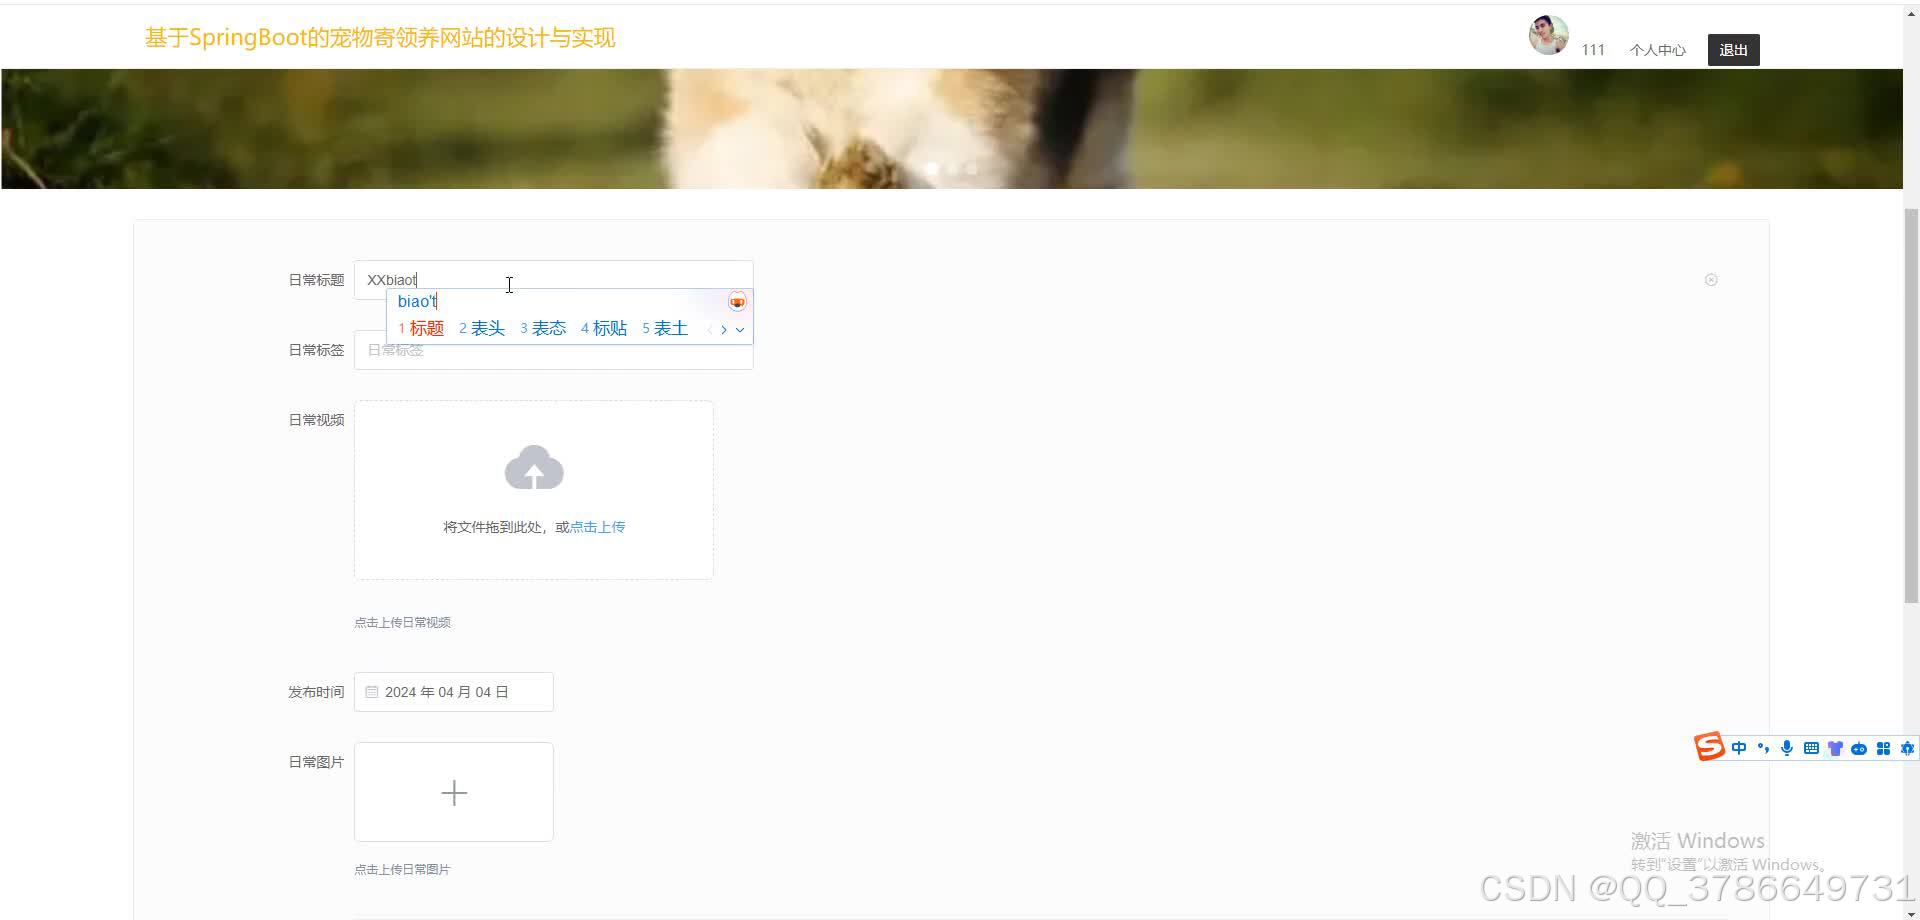The height and width of the screenshot is (920, 1920).
Task: Click the site title 基于SpringBoot的宠物寄领养网站
Action: coord(380,38)
